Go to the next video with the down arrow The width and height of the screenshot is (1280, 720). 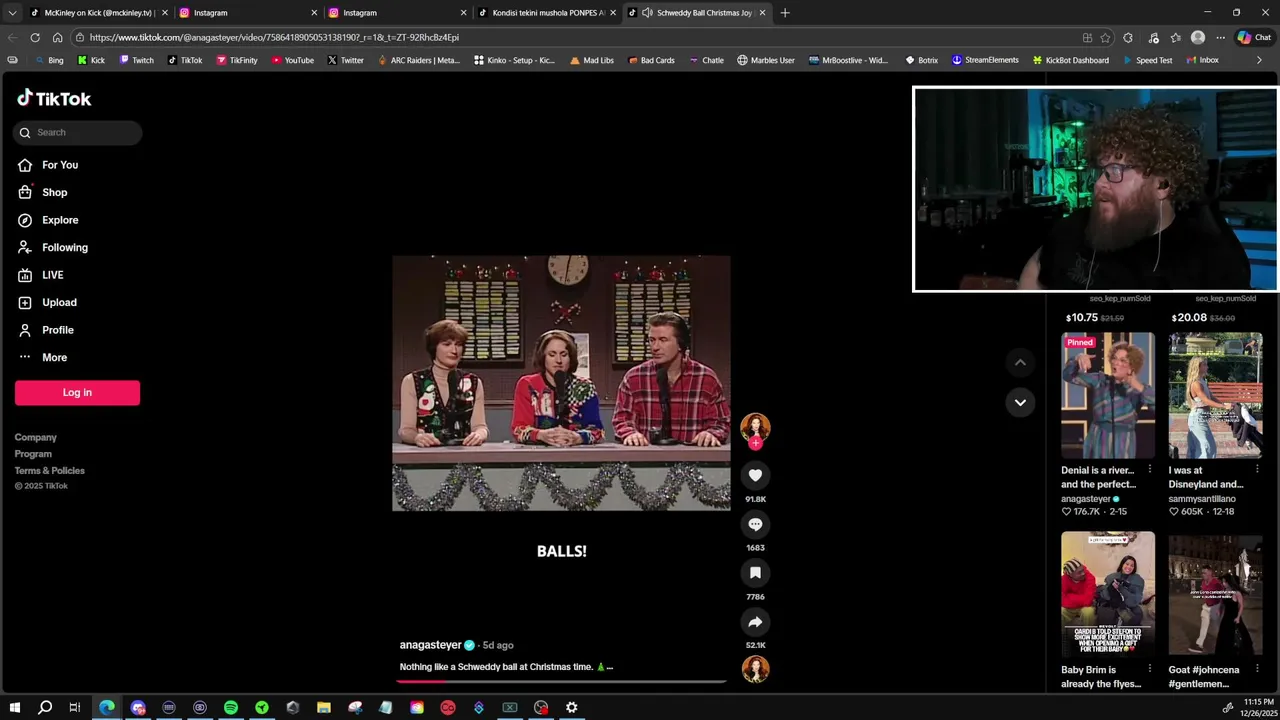coord(1020,402)
